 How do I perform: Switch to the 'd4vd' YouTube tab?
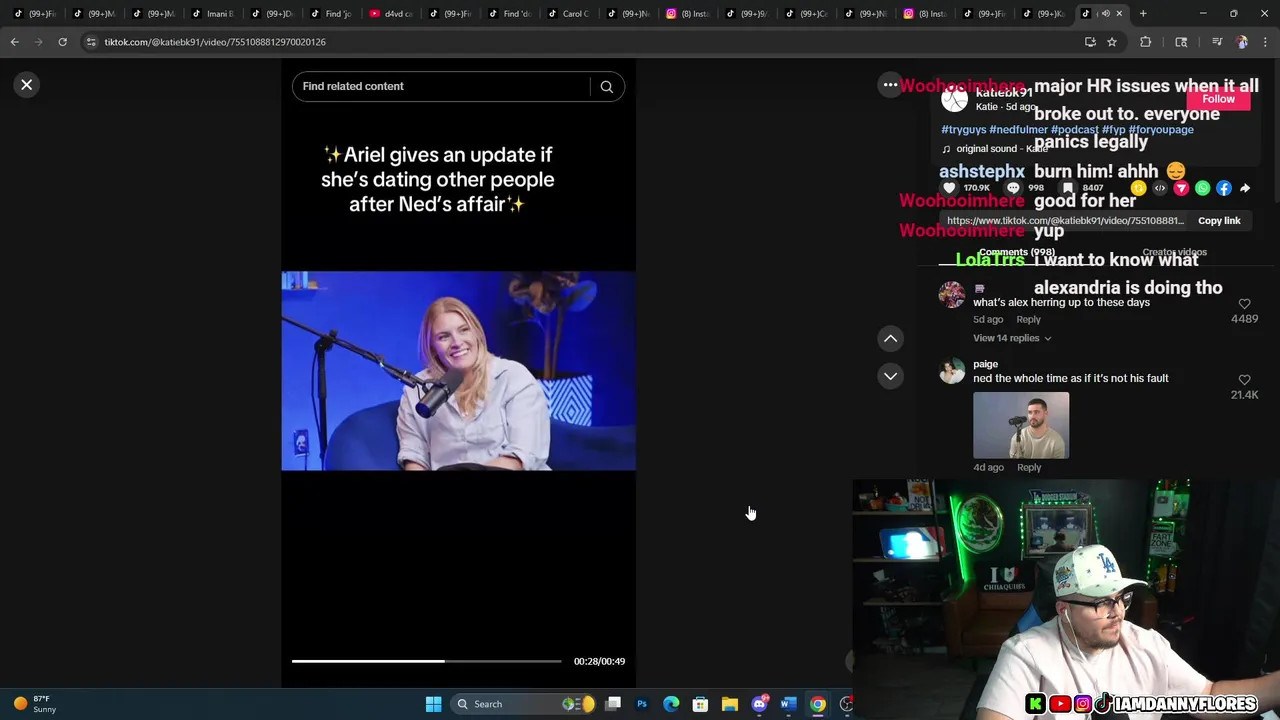click(x=391, y=14)
